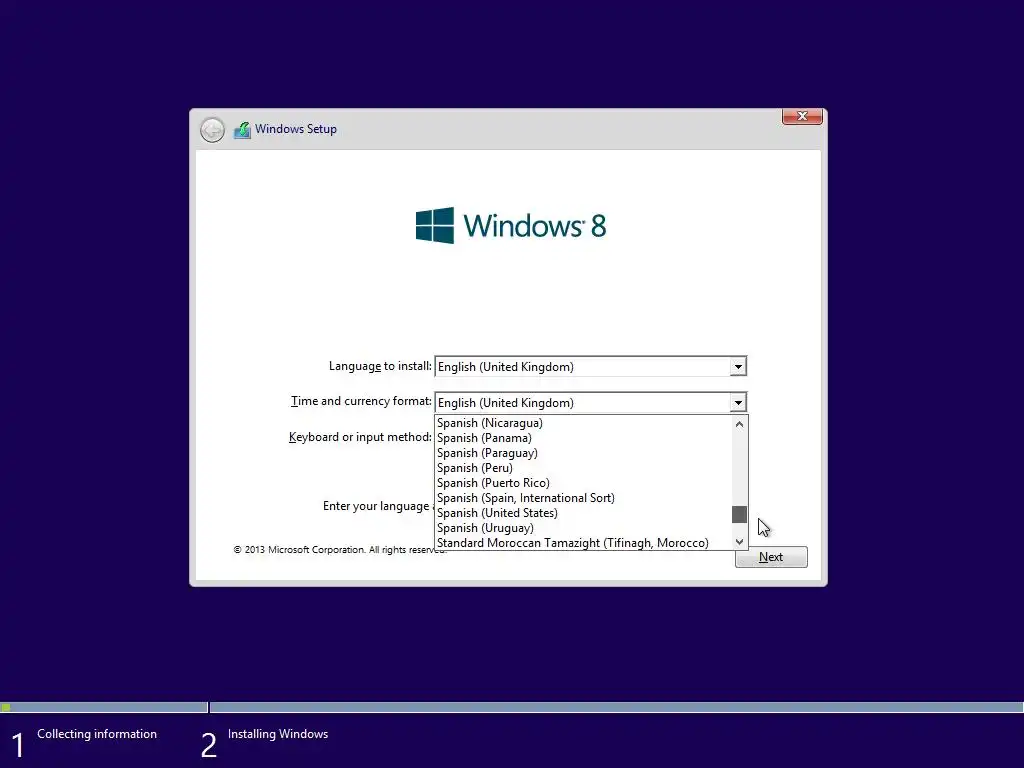1024x768 pixels.
Task: Select Spanish (Panama) from the list
Action: point(583,438)
